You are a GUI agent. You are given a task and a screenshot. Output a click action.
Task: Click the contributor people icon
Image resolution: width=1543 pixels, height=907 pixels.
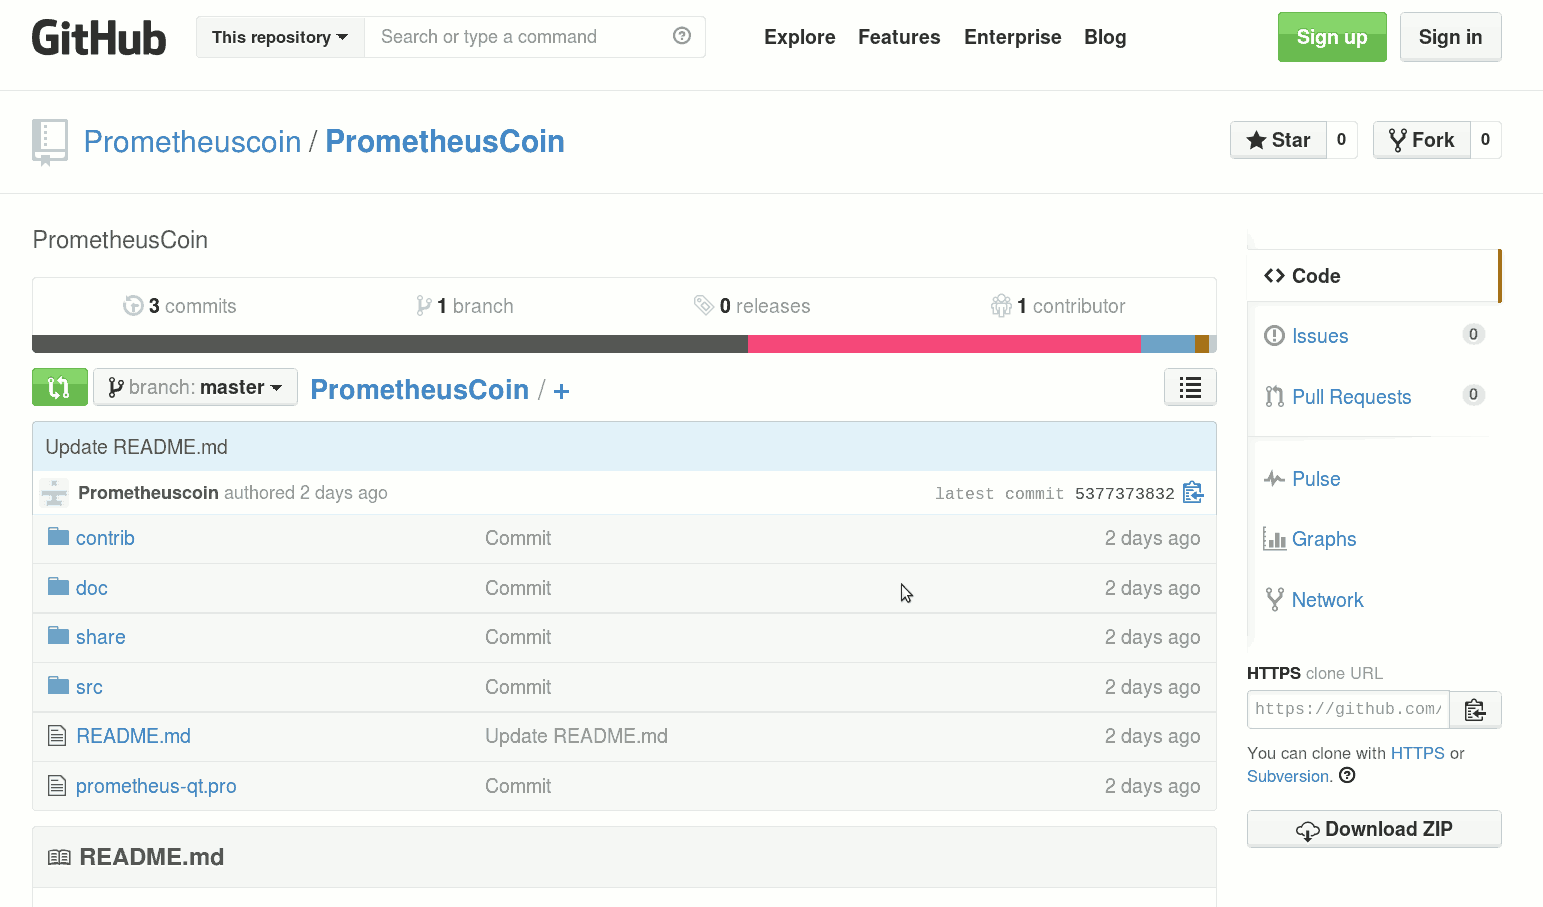(x=1001, y=306)
